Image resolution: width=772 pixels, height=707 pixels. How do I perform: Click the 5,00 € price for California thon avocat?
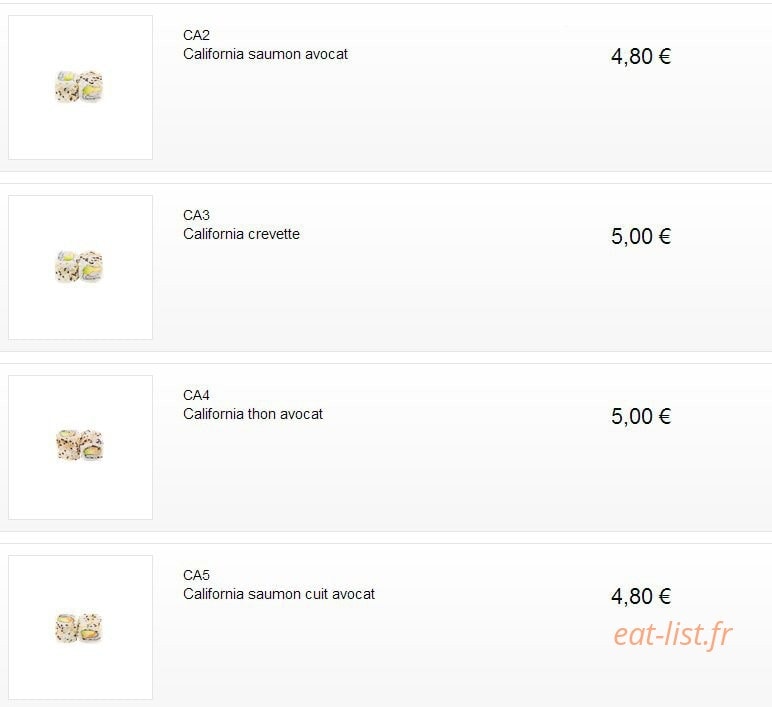coord(641,417)
